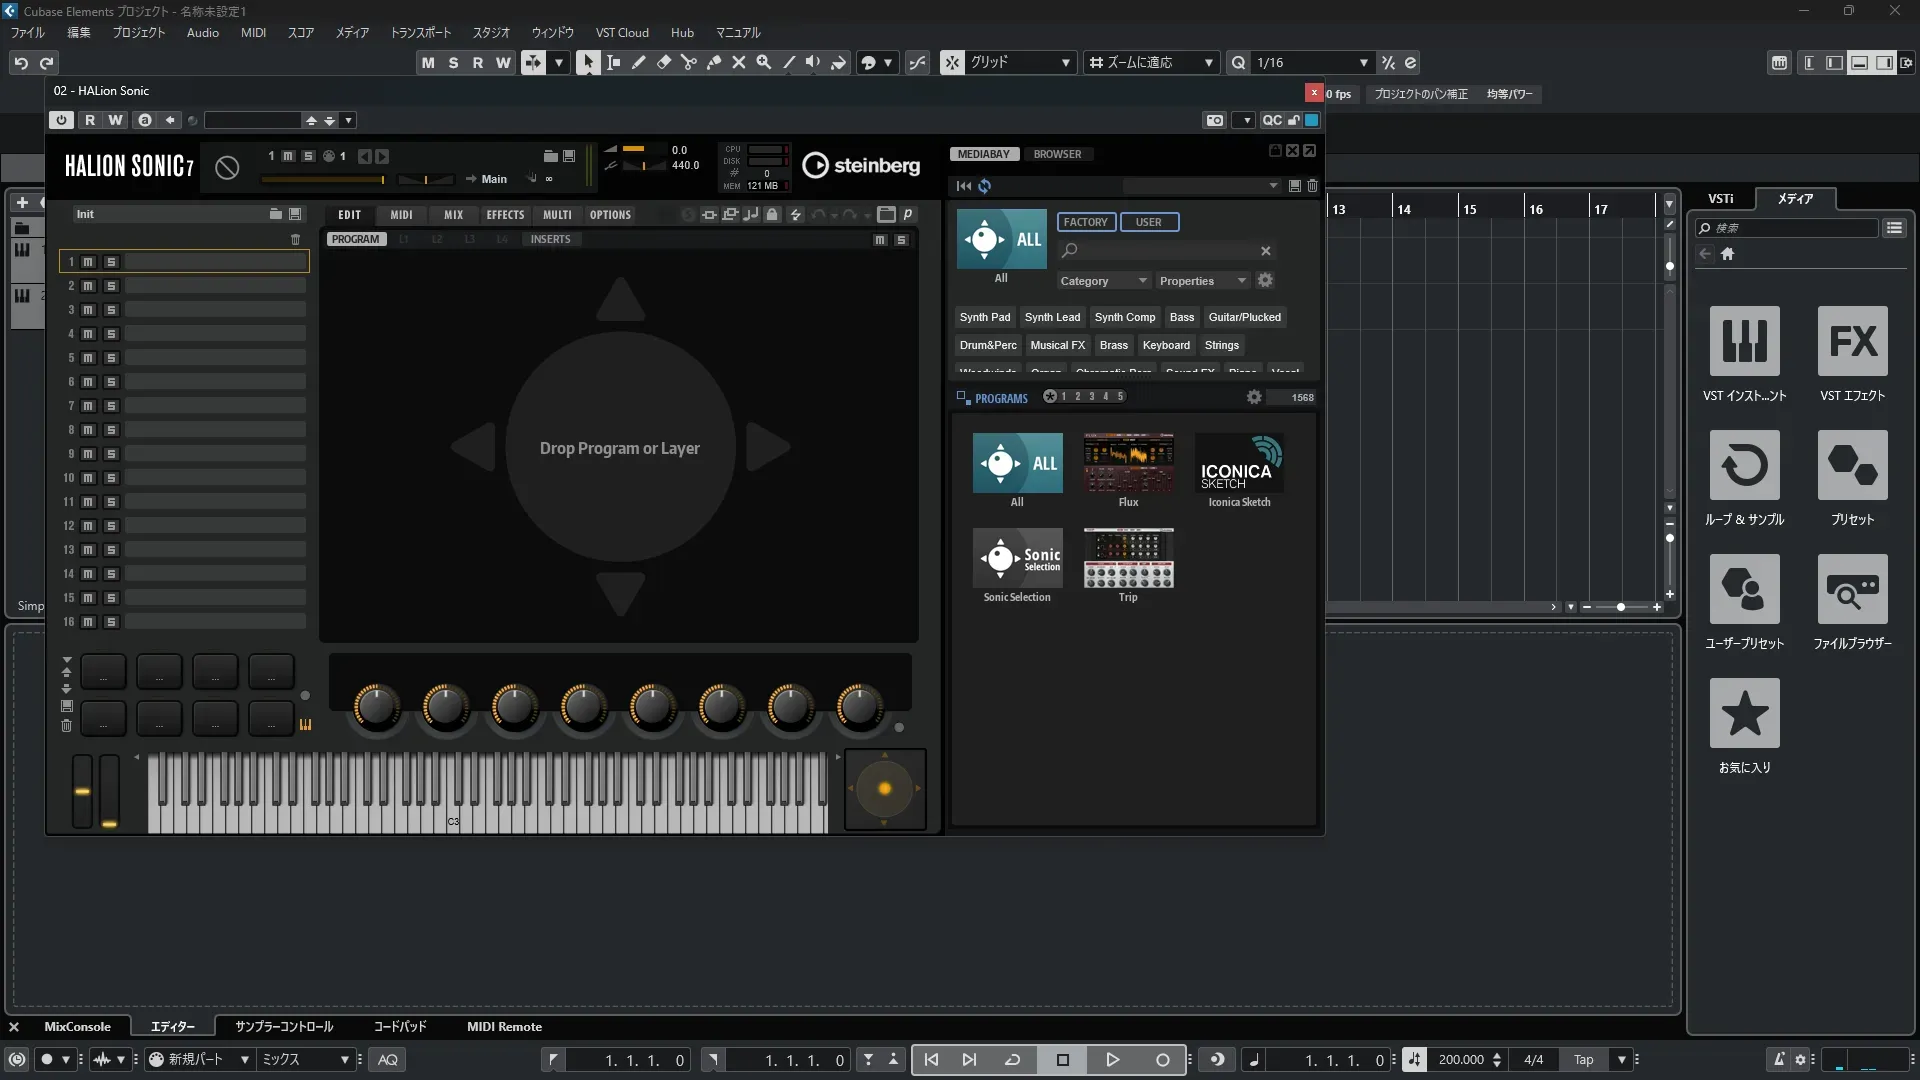Expand the 1/16 quantize preset dropdown
1920x1080 pixels.
point(1363,62)
